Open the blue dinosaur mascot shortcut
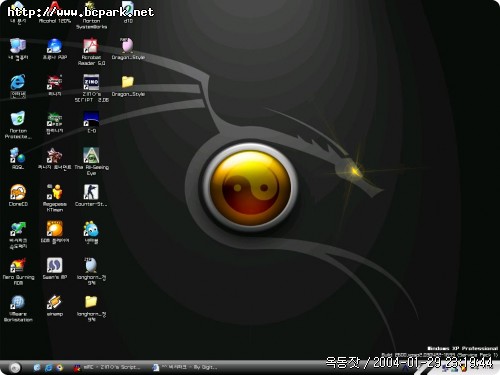Screen dimensions: 500x375 click(x=91, y=232)
